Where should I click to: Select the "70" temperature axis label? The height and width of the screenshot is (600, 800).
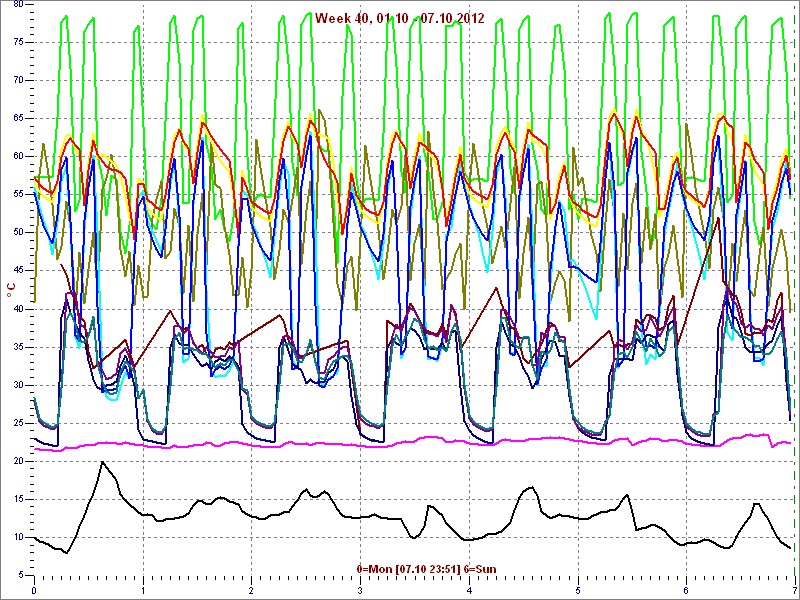point(18,81)
